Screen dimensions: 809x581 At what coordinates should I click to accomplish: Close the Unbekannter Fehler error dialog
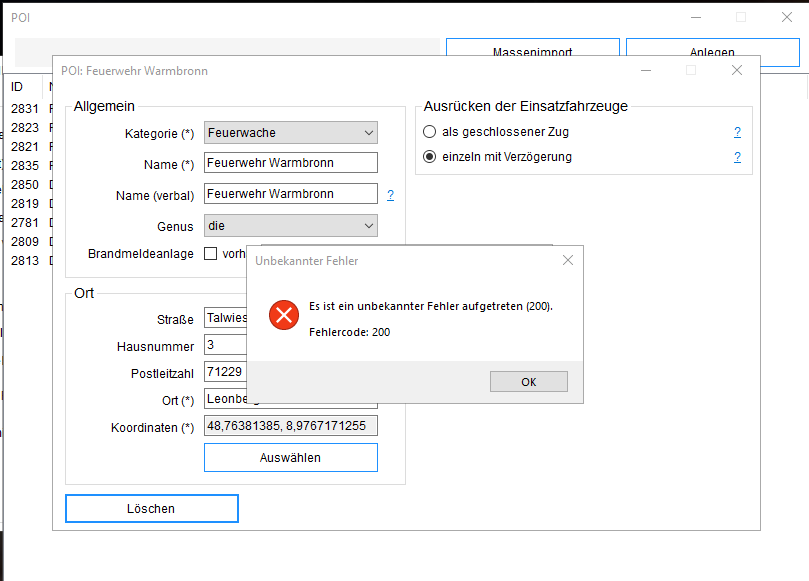[x=568, y=260]
